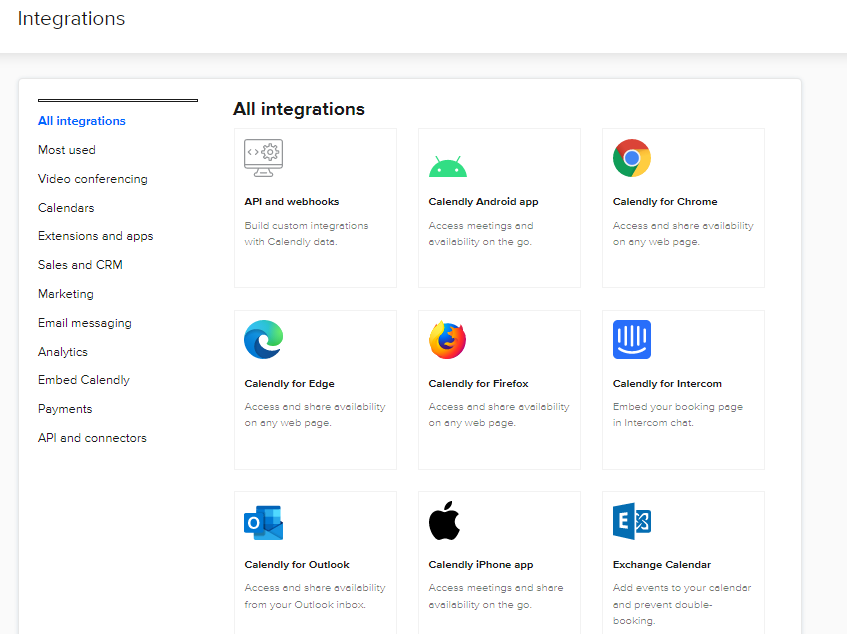This screenshot has height=634, width=847.
Task: Click the green Android robot icon
Action: (448, 166)
